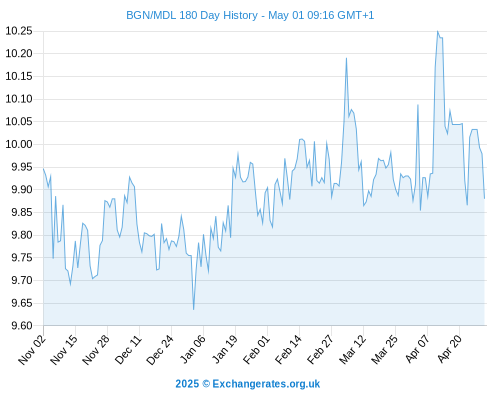The width and height of the screenshot is (495, 400).
Task: Select the Apr 20 date label
Action: pos(449,350)
